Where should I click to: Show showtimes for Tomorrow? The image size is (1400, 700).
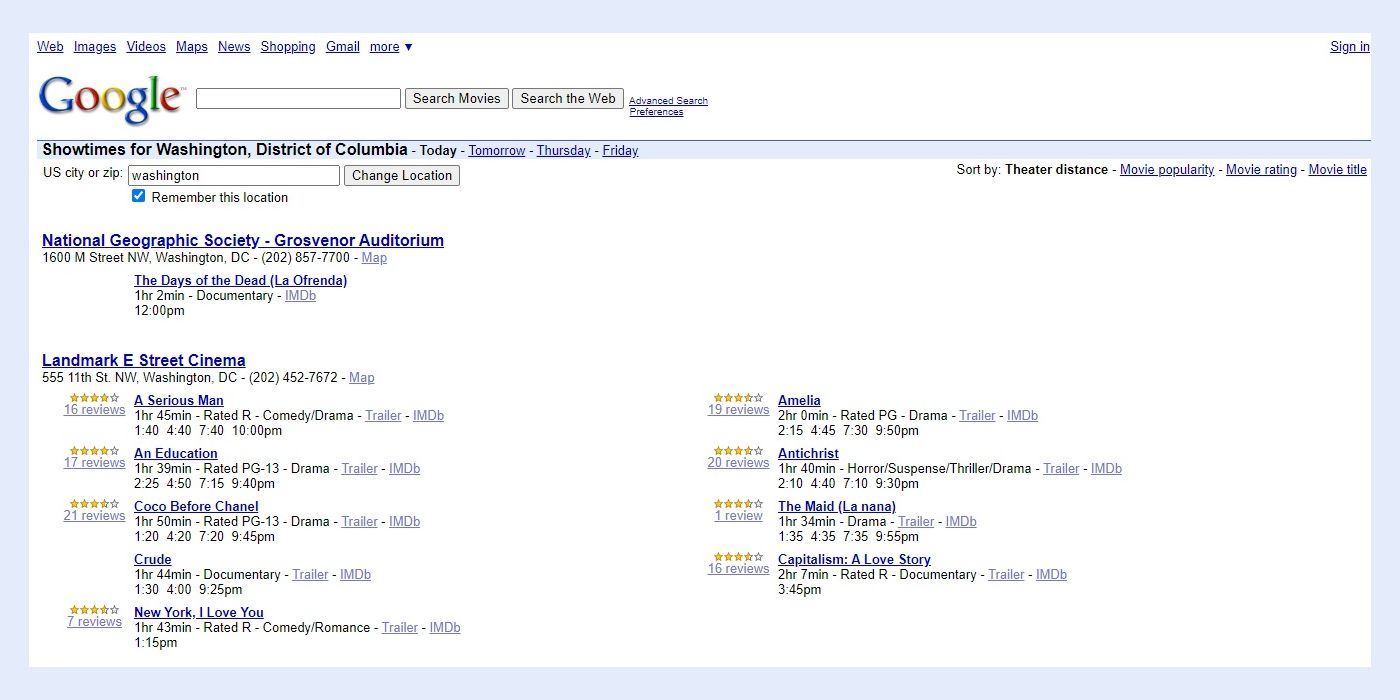point(497,151)
